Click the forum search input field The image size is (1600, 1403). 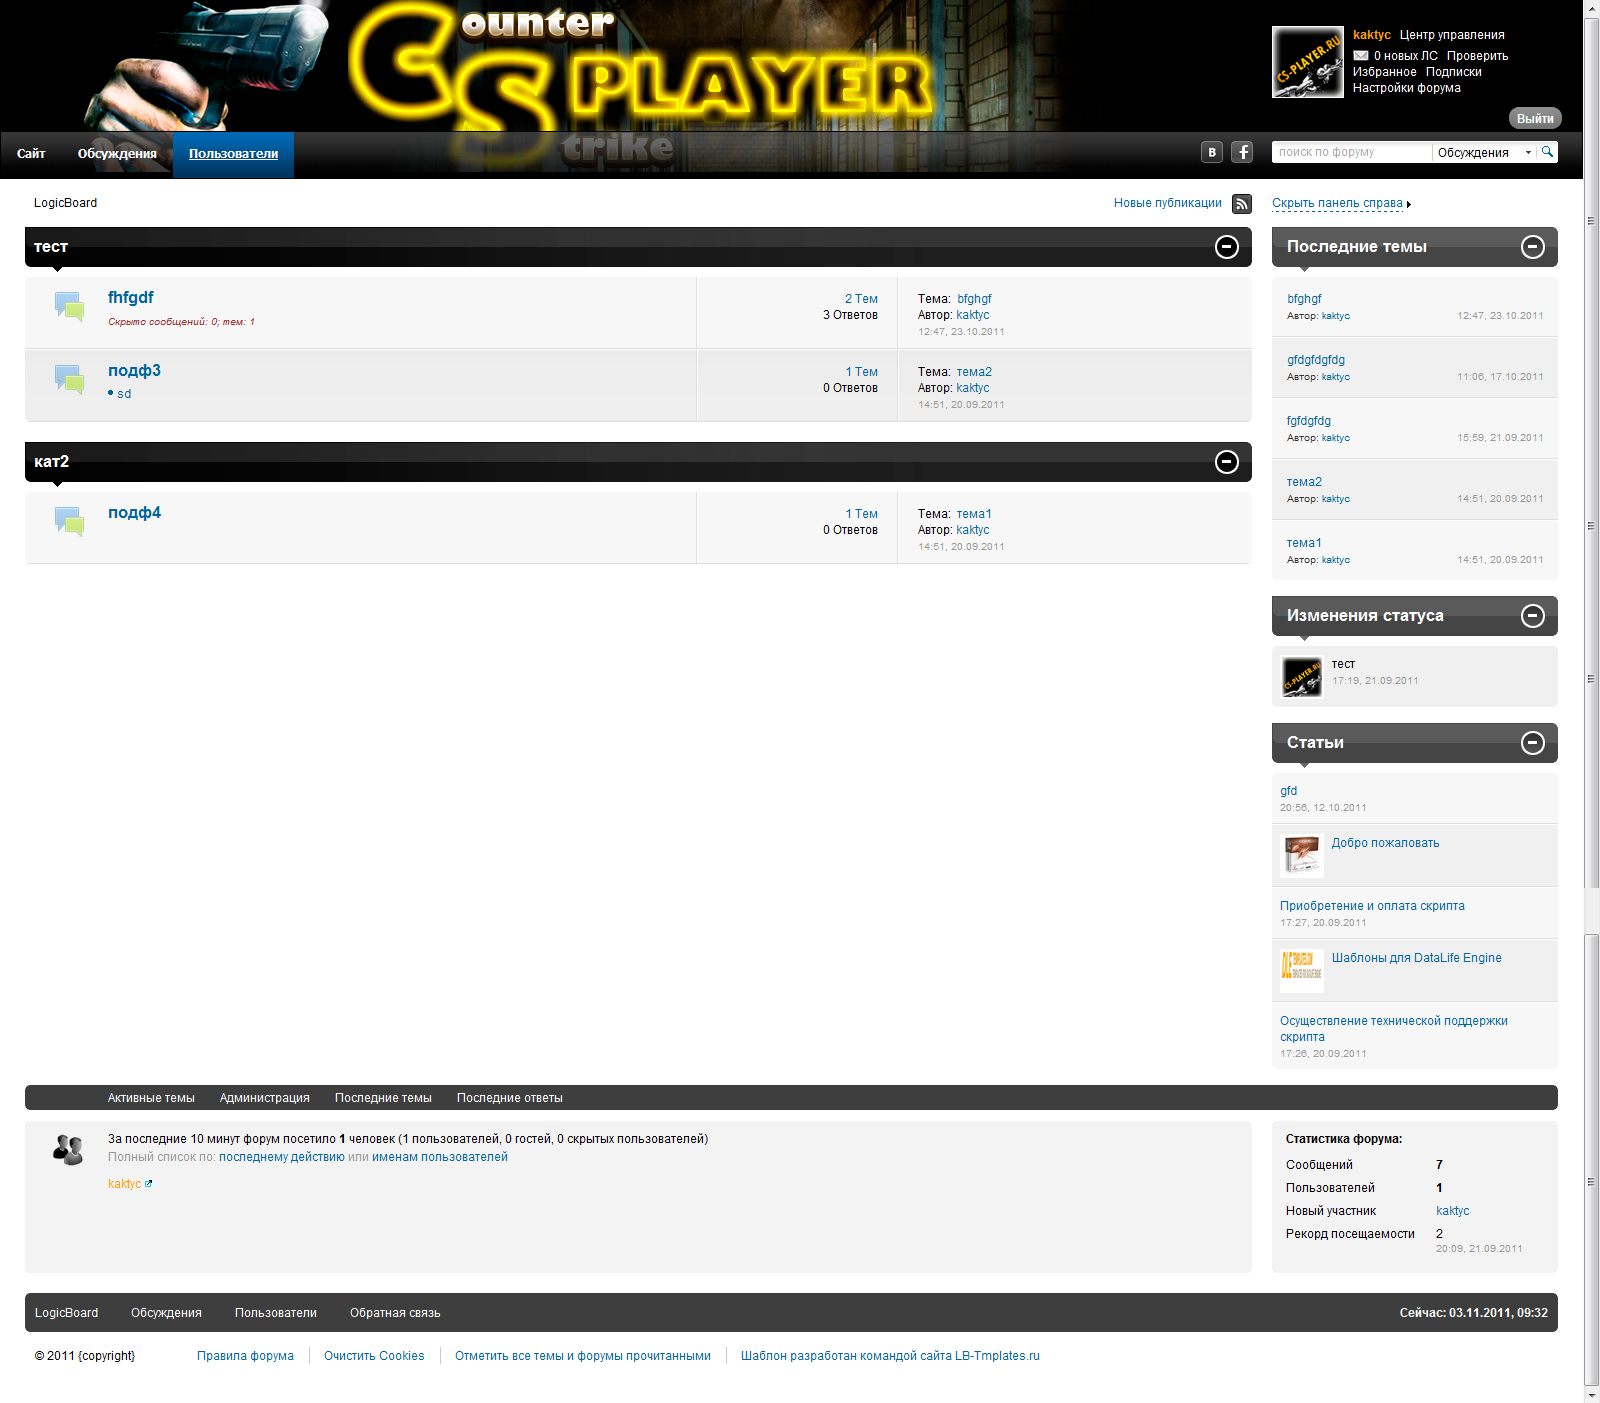click(1352, 152)
